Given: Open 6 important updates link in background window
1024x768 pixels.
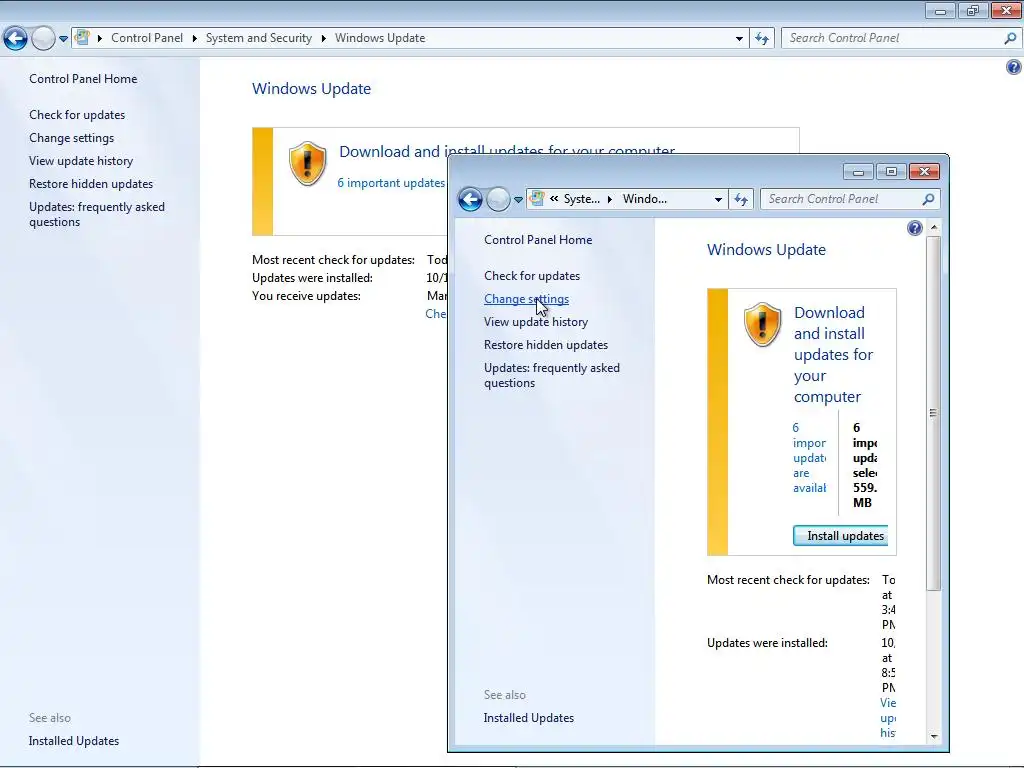Looking at the screenshot, I should 391,183.
